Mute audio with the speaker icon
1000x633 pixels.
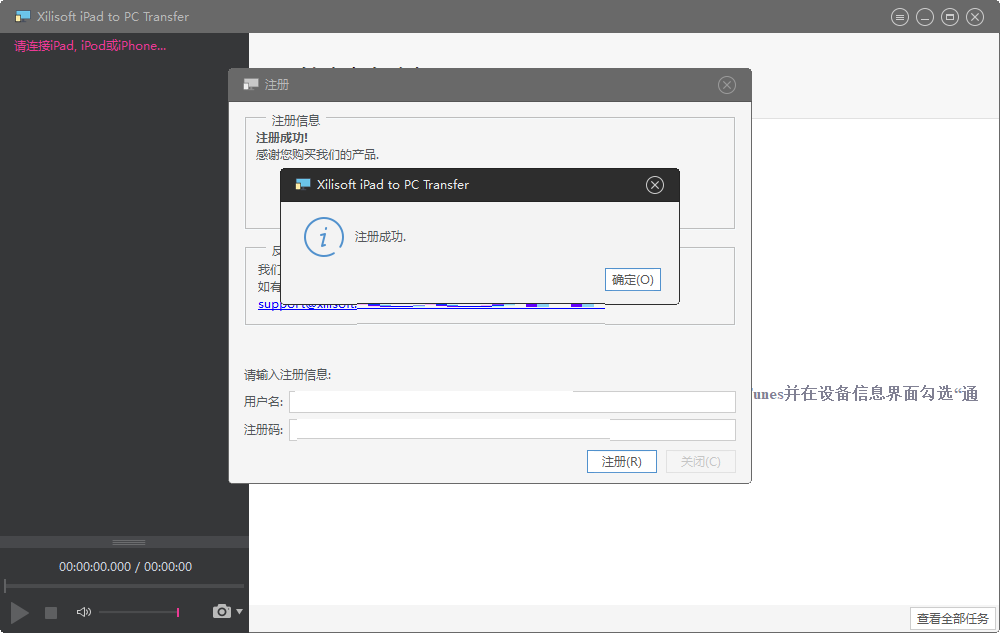coord(84,612)
